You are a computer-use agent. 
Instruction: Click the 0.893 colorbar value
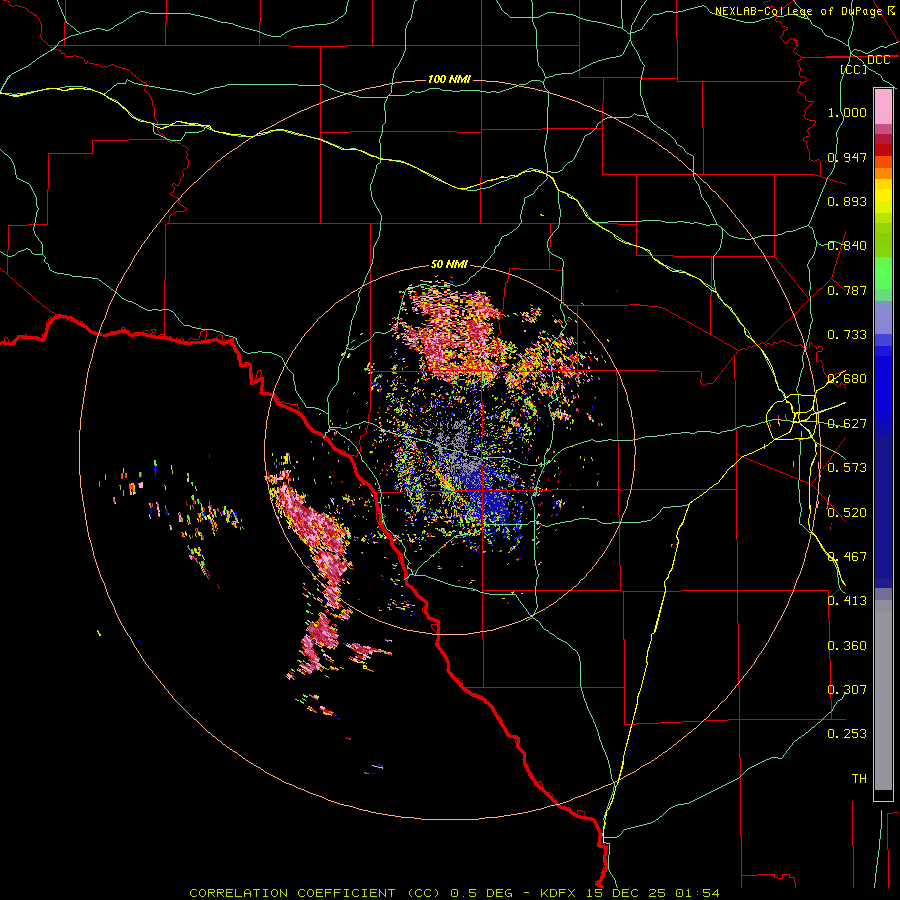click(x=847, y=201)
